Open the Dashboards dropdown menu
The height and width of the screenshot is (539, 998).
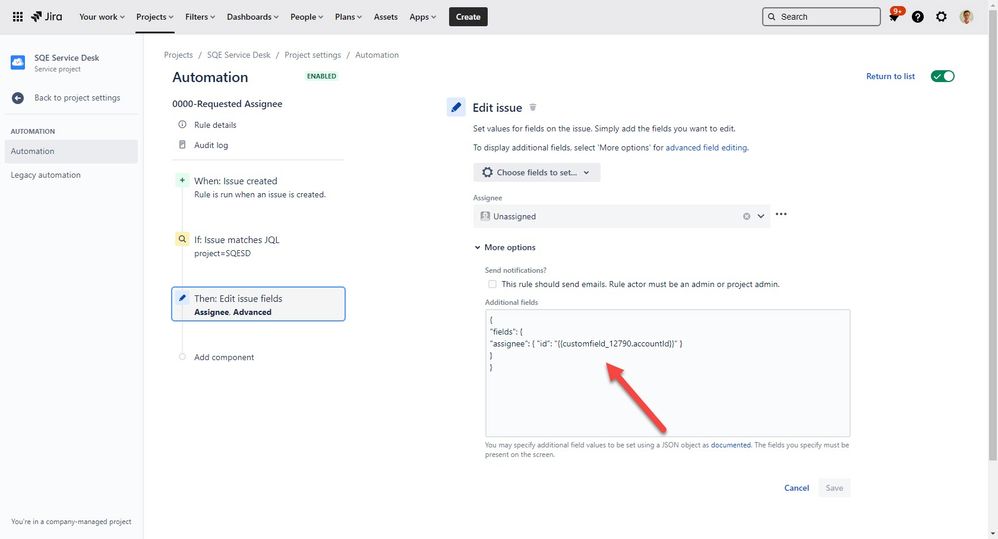253,17
